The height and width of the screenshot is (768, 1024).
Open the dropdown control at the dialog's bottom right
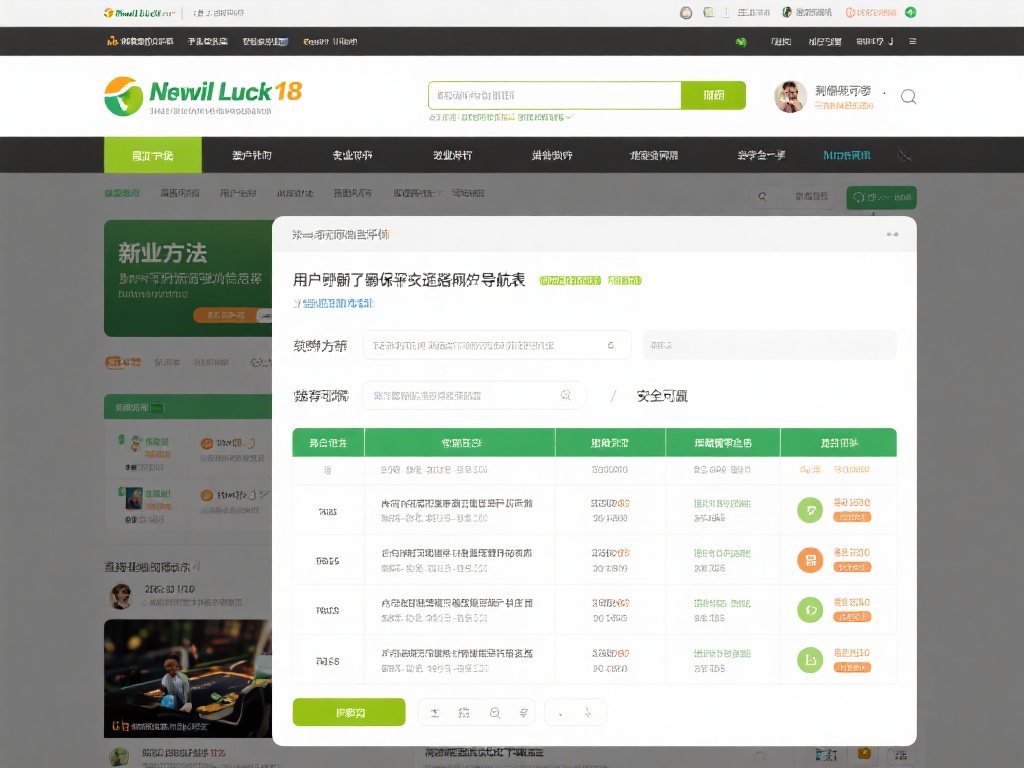tap(575, 712)
